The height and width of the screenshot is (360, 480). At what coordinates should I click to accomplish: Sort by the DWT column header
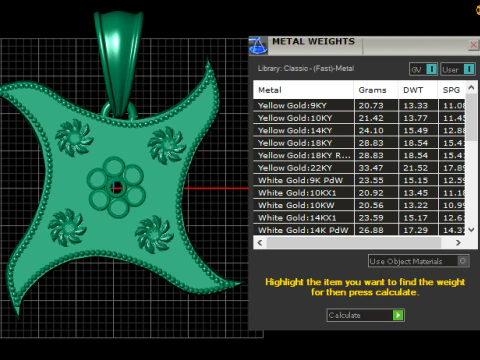(418, 90)
